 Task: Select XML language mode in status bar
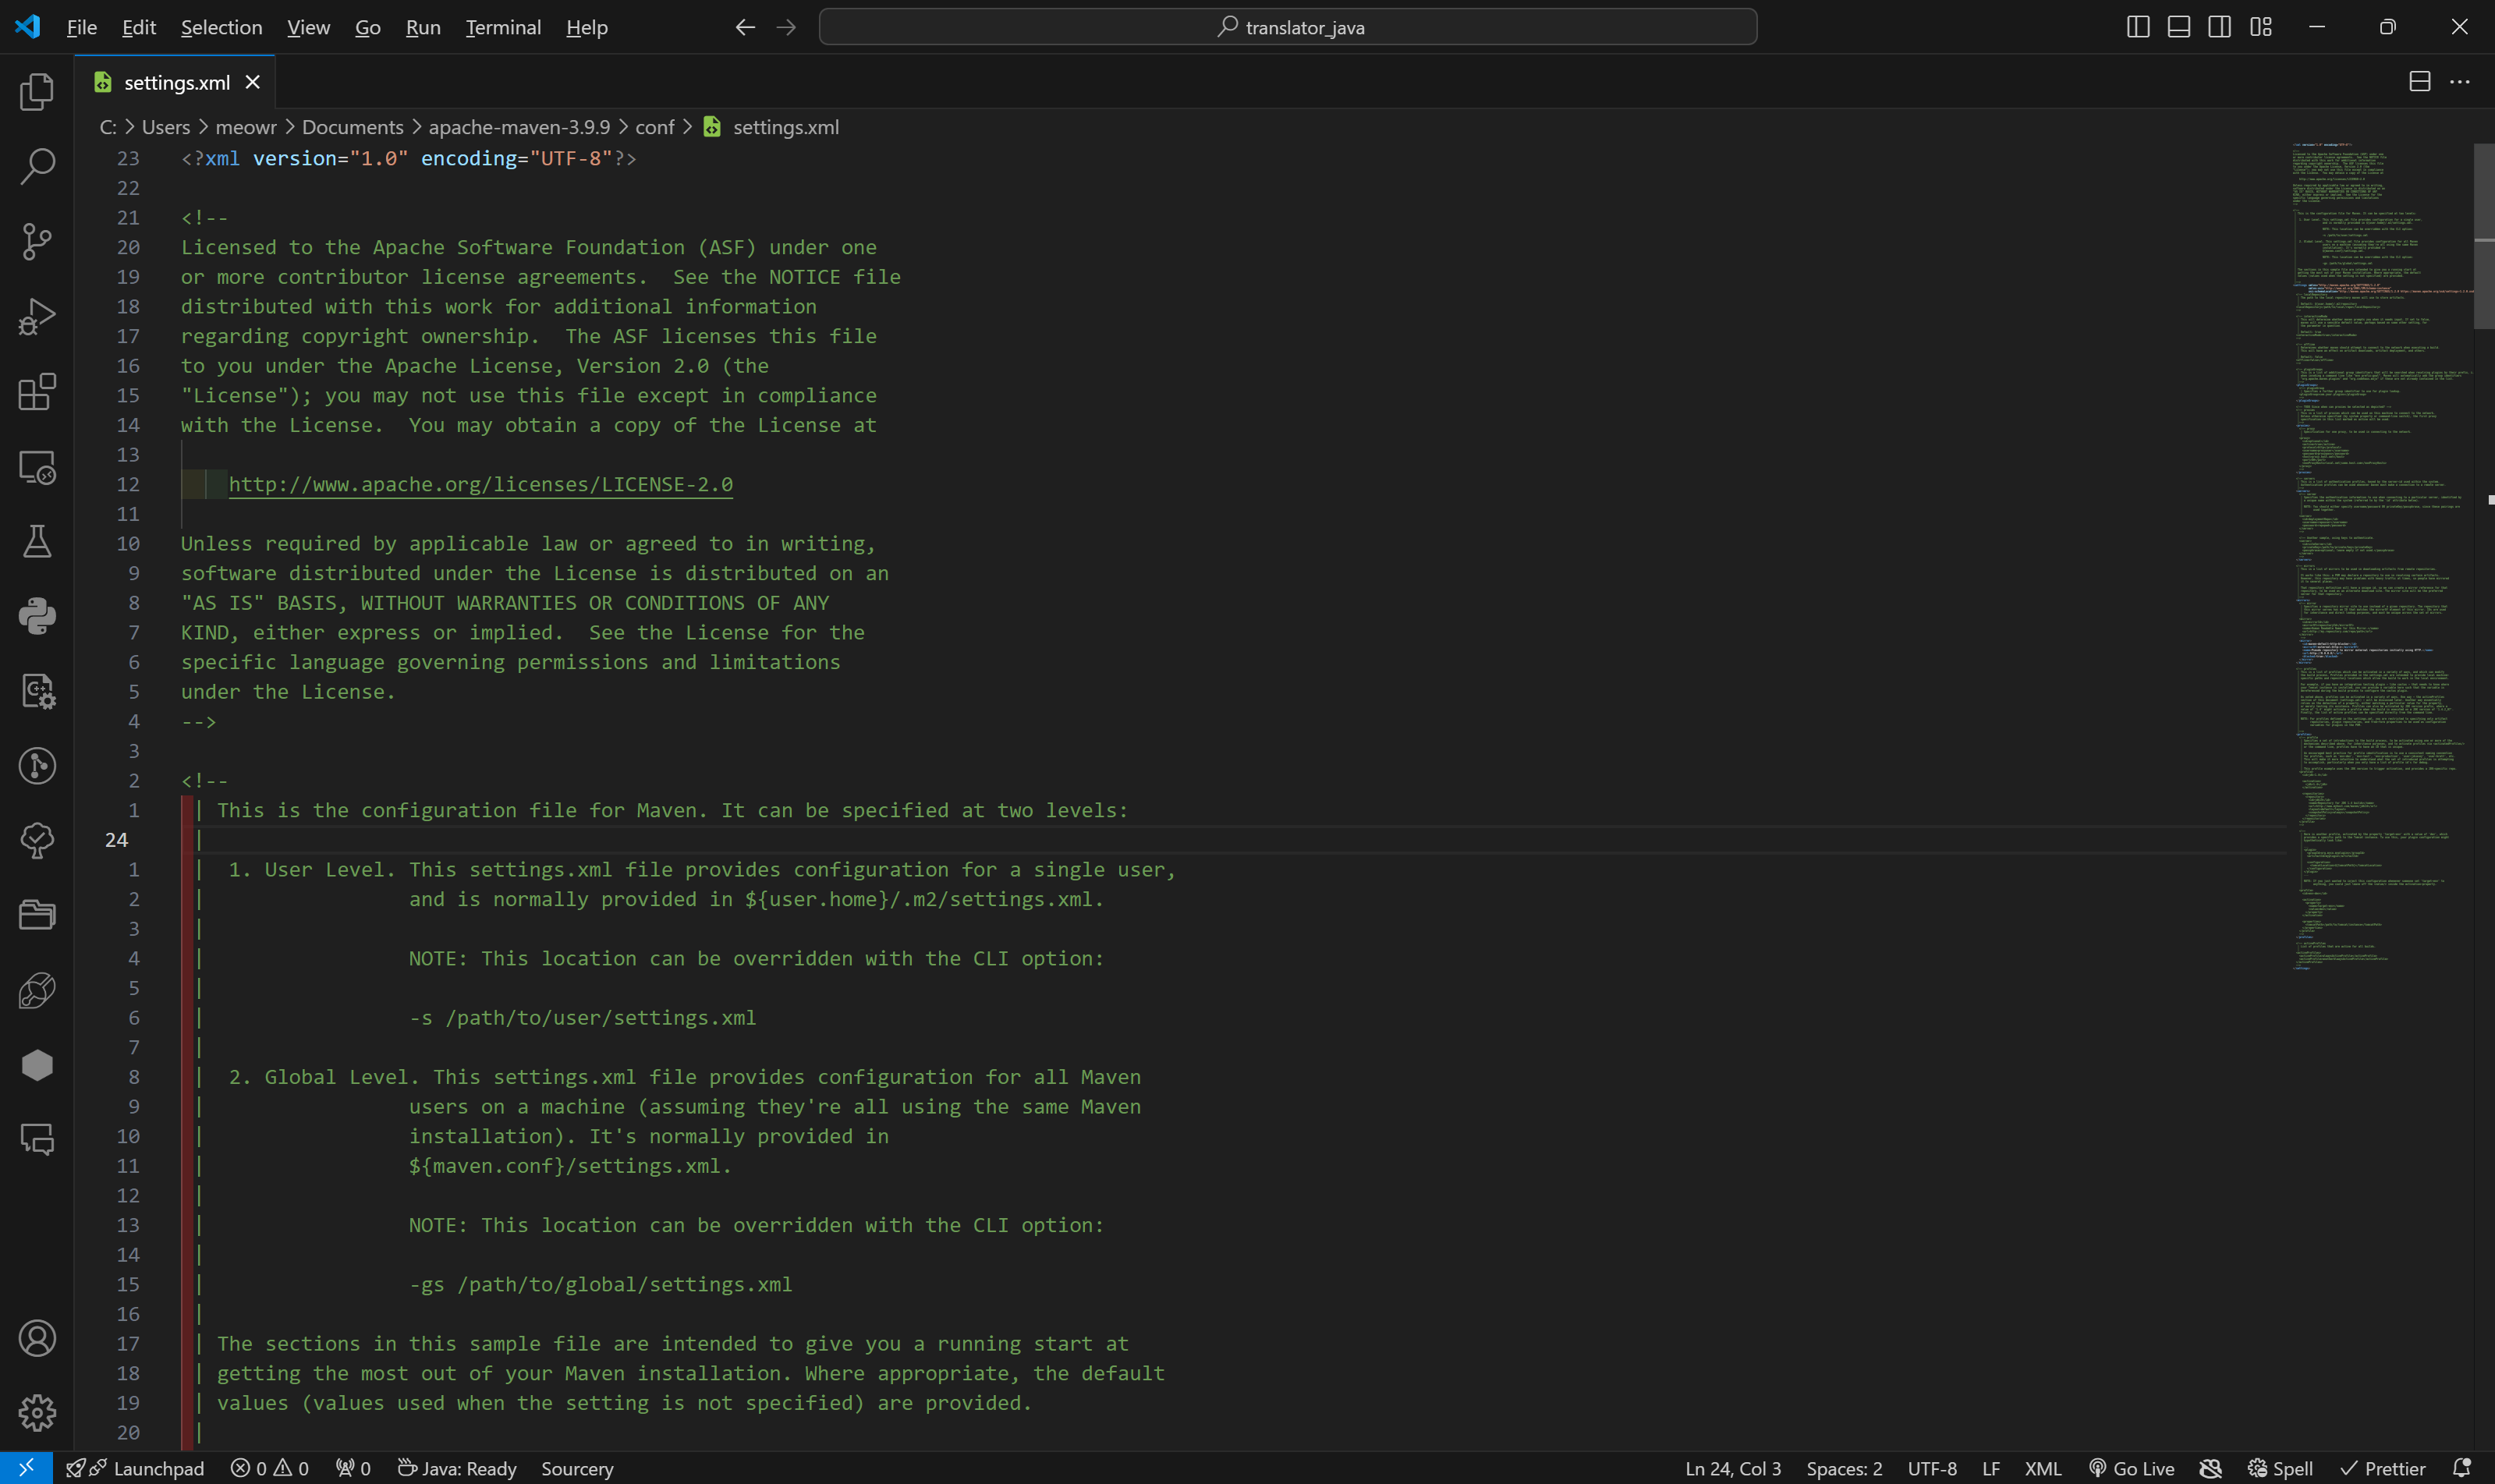coord(2042,1468)
